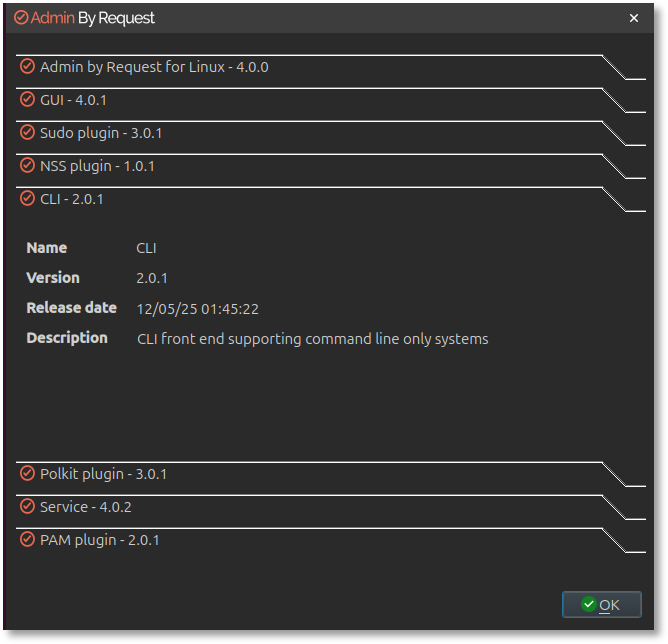The image size is (668, 644).
Task: Click the Service entry checkmark icon
Action: pos(27,507)
